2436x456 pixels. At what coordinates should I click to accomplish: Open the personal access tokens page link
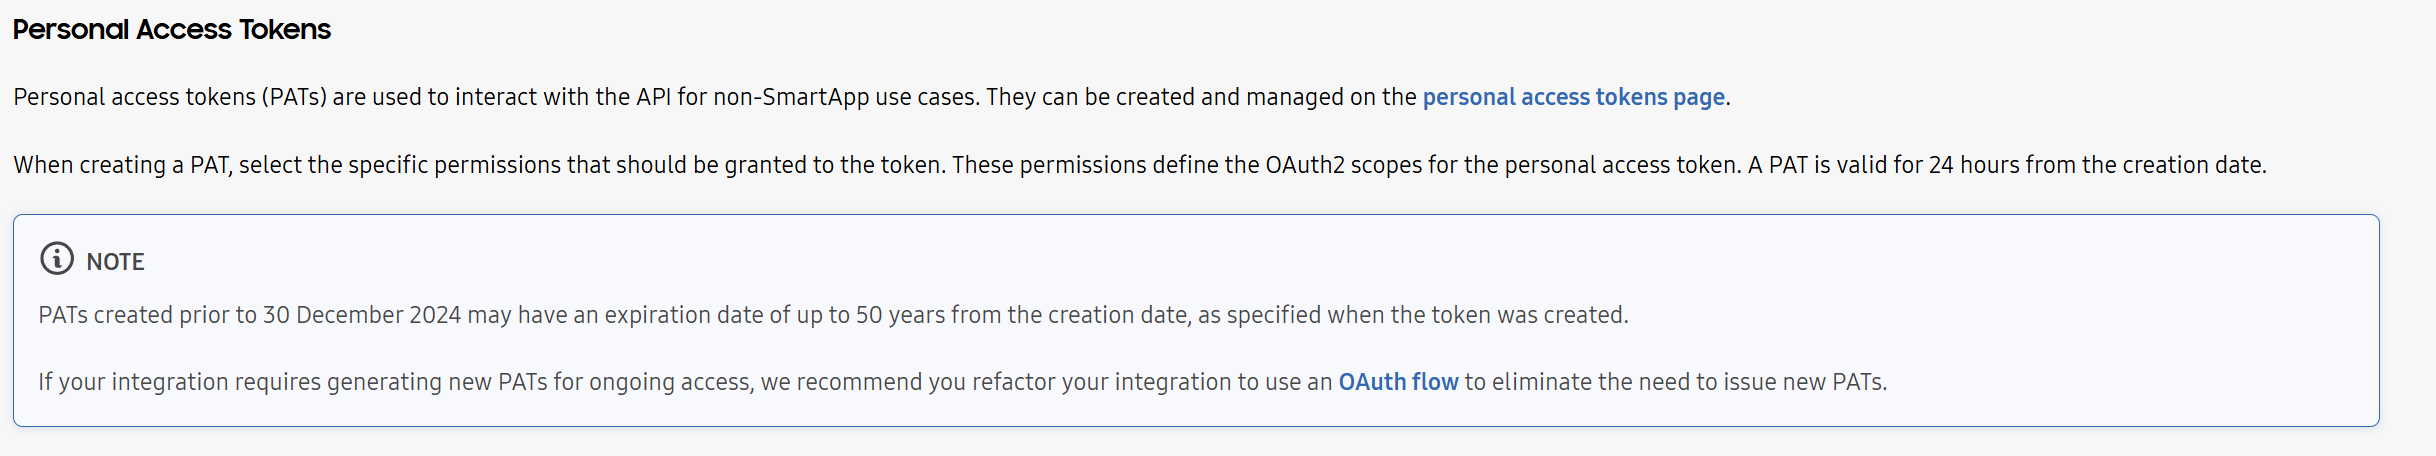pos(1573,97)
